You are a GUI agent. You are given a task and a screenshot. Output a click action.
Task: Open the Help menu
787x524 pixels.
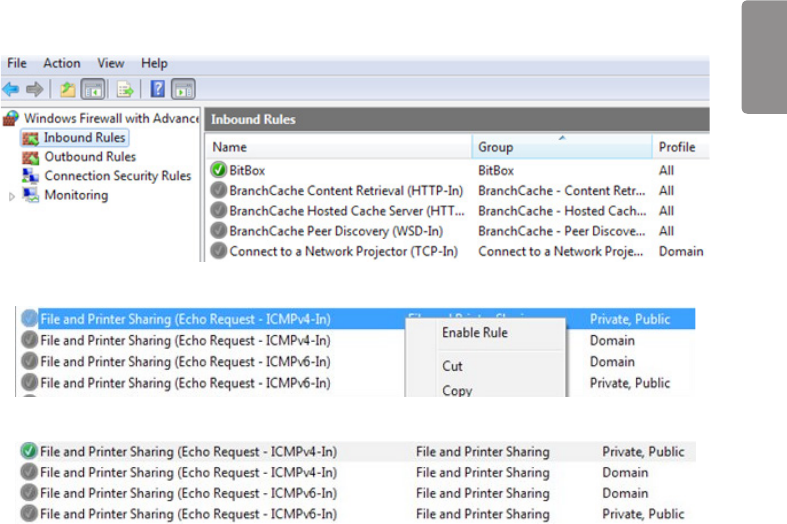(154, 63)
